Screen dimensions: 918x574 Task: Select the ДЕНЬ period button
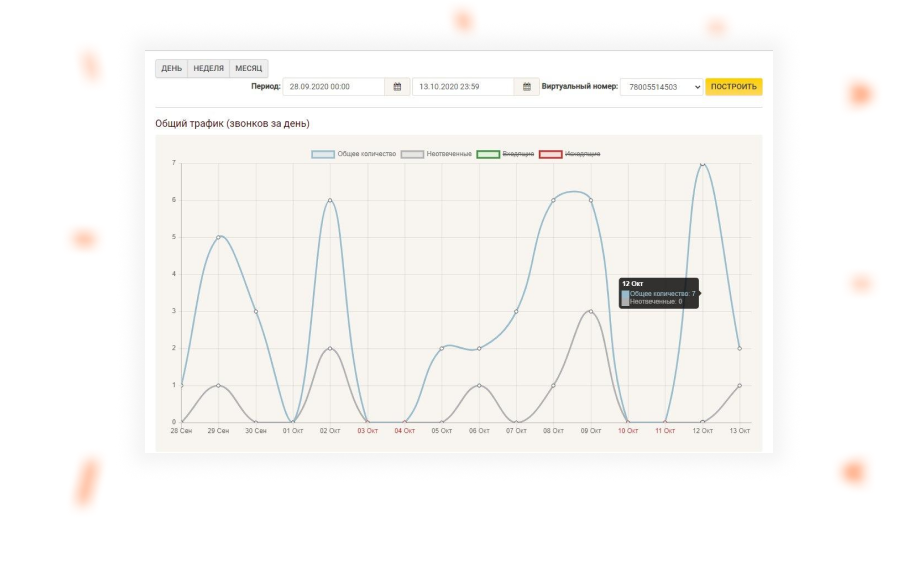(172, 69)
